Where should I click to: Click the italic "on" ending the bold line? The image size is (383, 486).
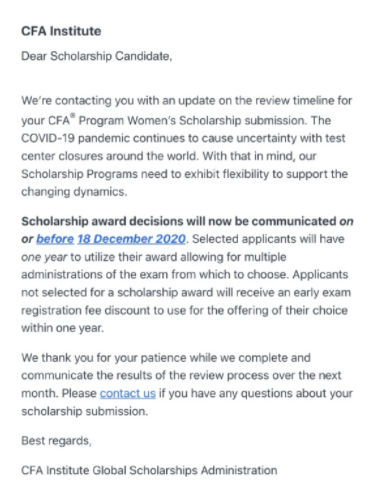346,221
